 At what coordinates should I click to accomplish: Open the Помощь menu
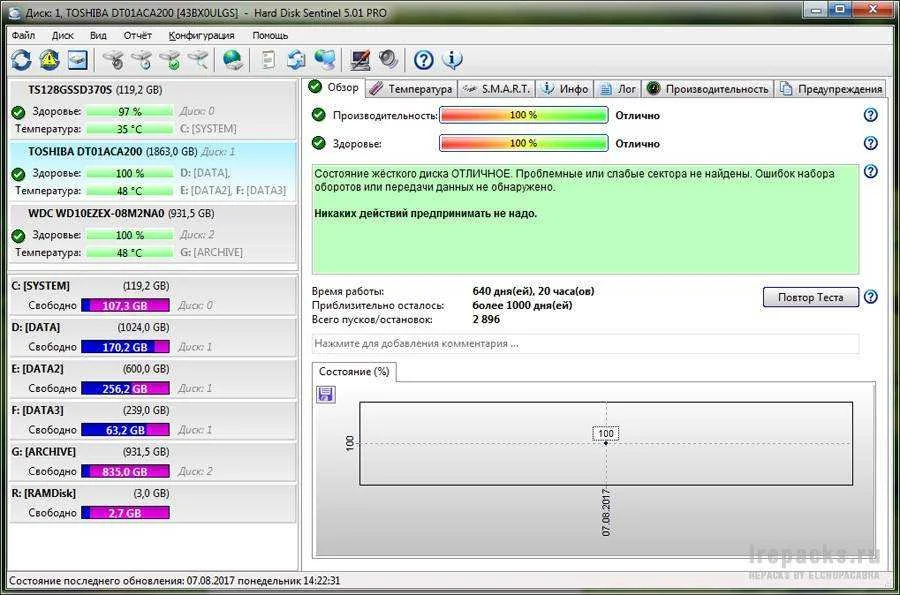tap(270, 35)
